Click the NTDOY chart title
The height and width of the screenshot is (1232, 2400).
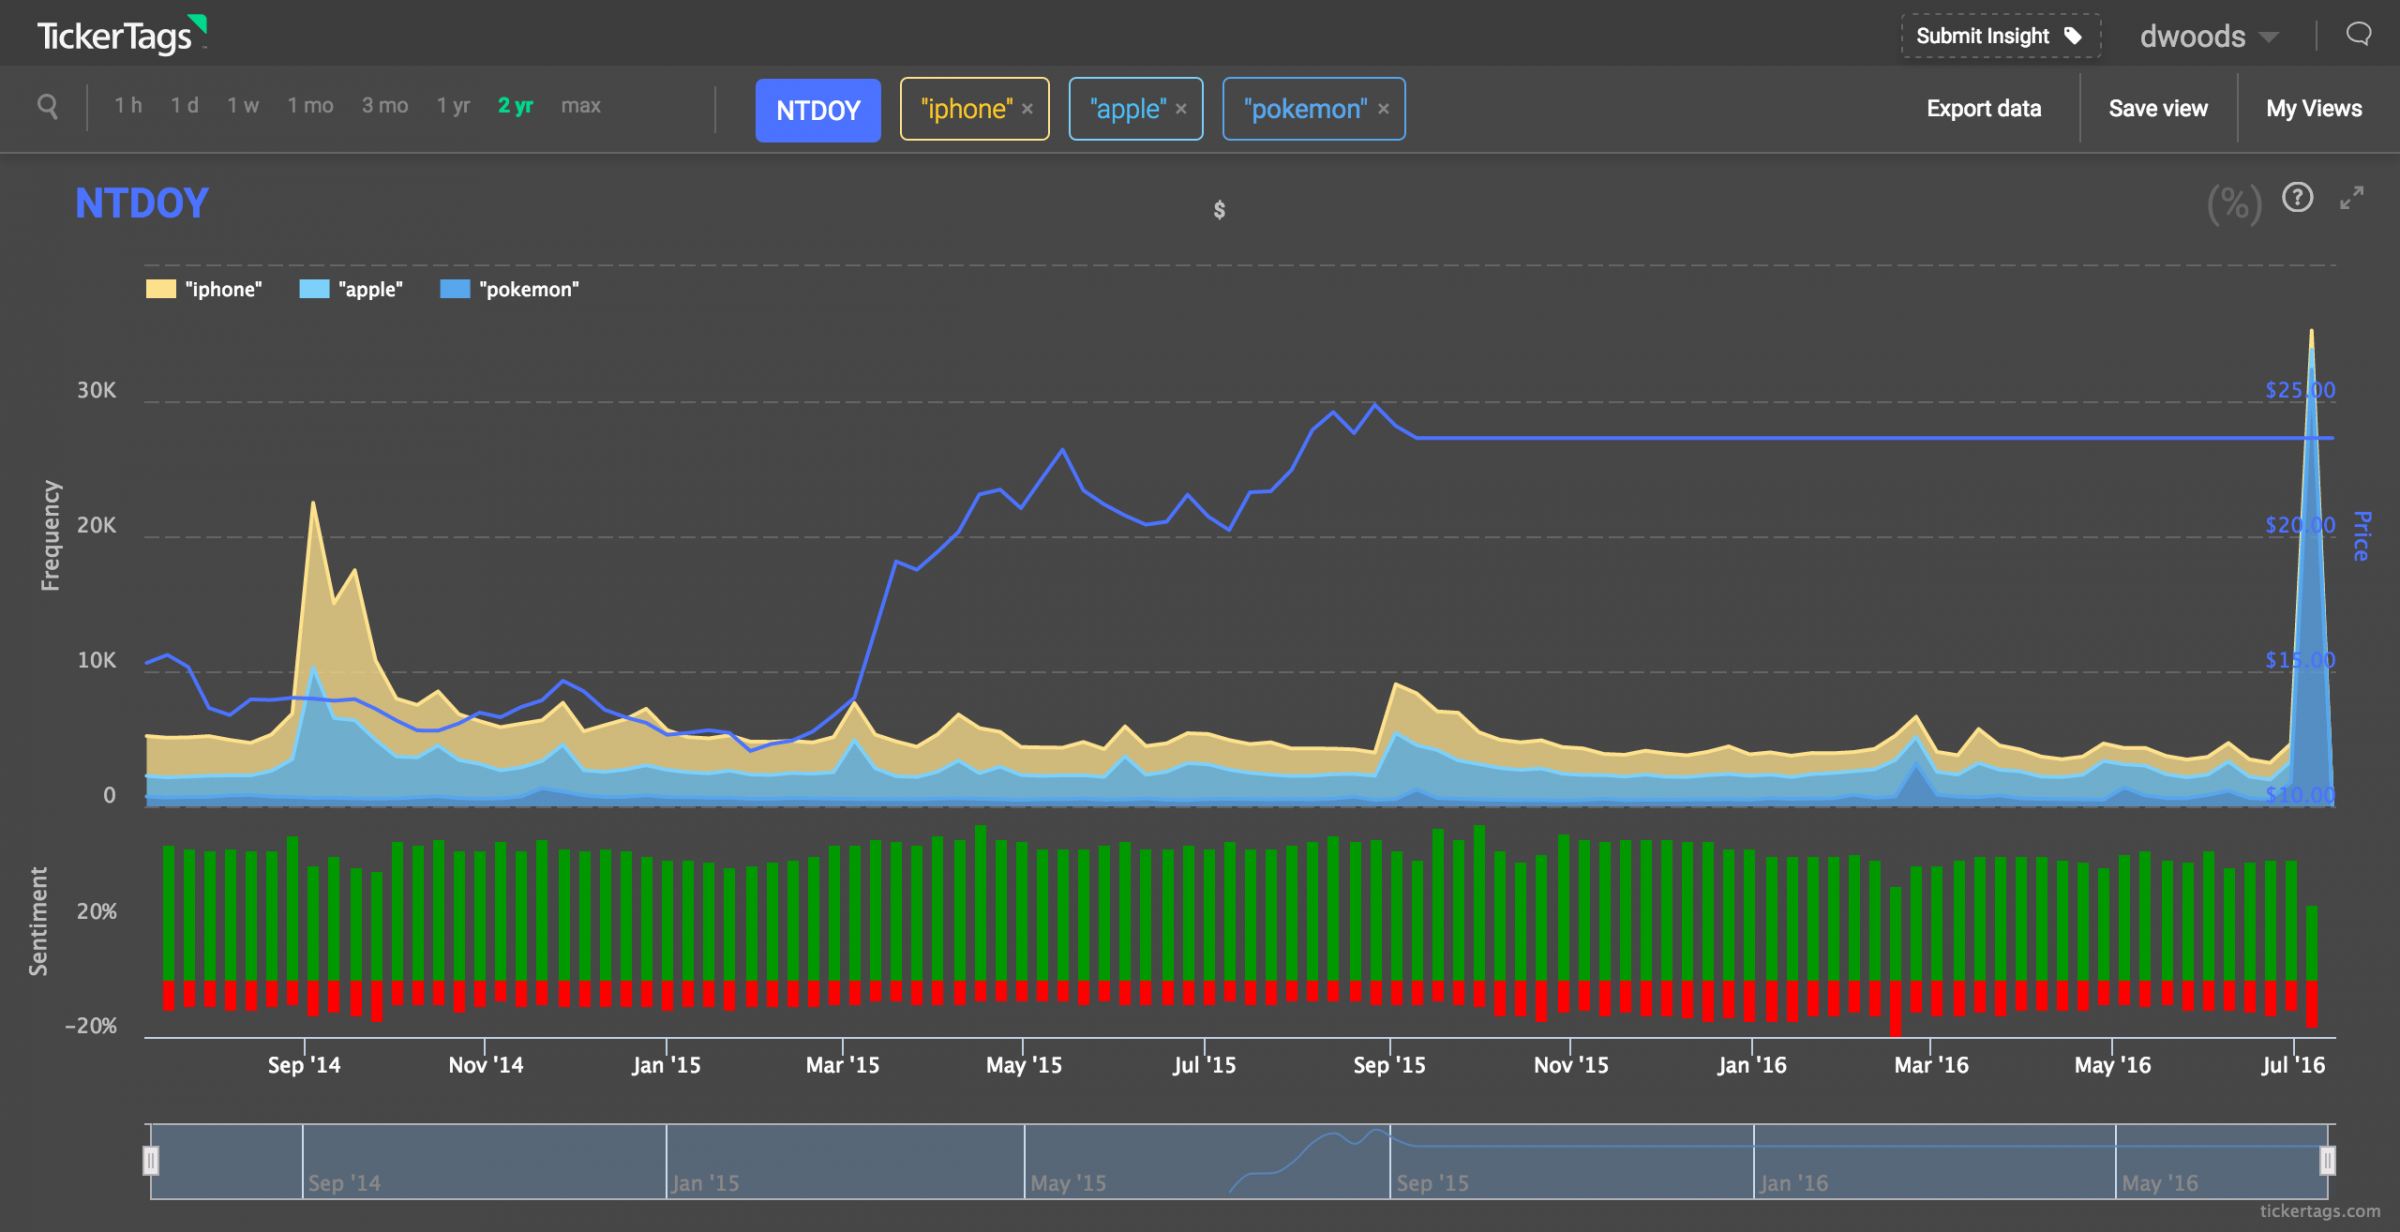(142, 204)
